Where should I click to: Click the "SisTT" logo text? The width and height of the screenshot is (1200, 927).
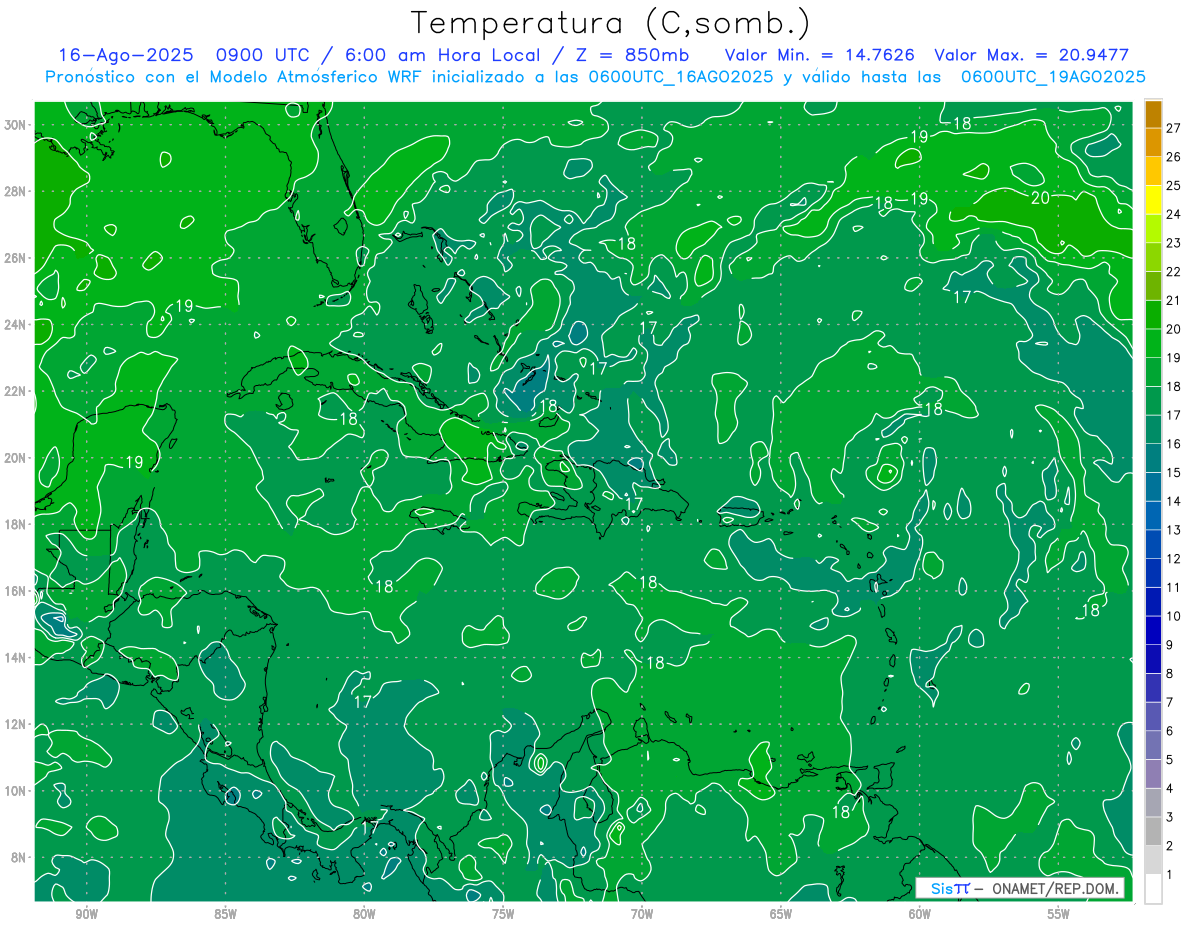pos(949,888)
